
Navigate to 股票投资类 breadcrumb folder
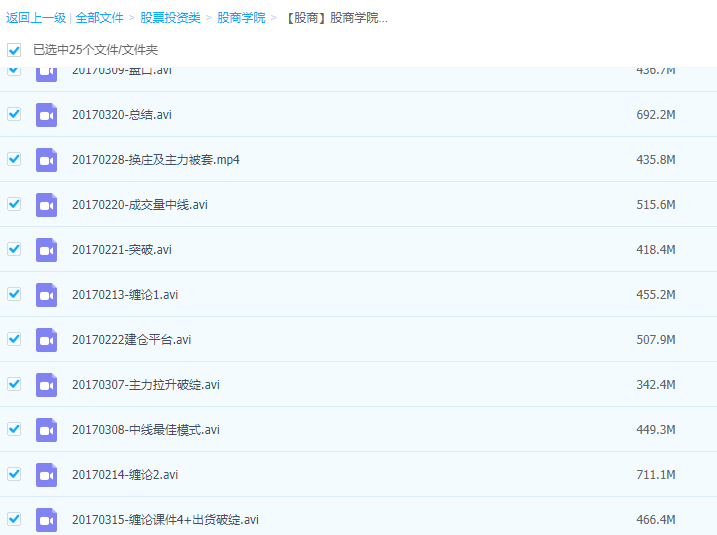coord(170,18)
